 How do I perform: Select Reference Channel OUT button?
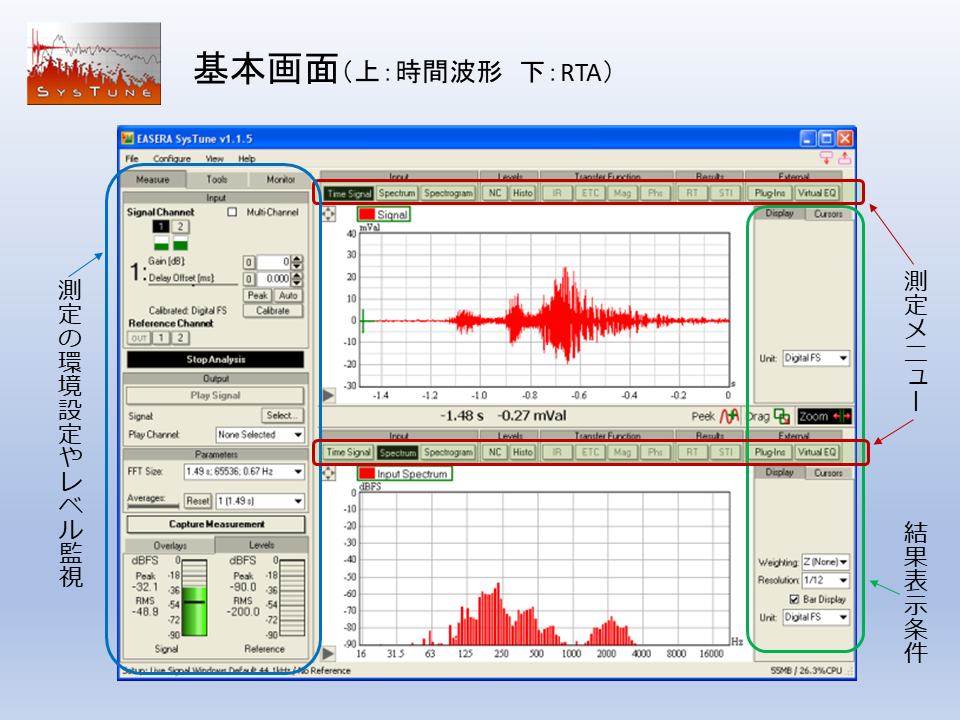click(x=139, y=338)
